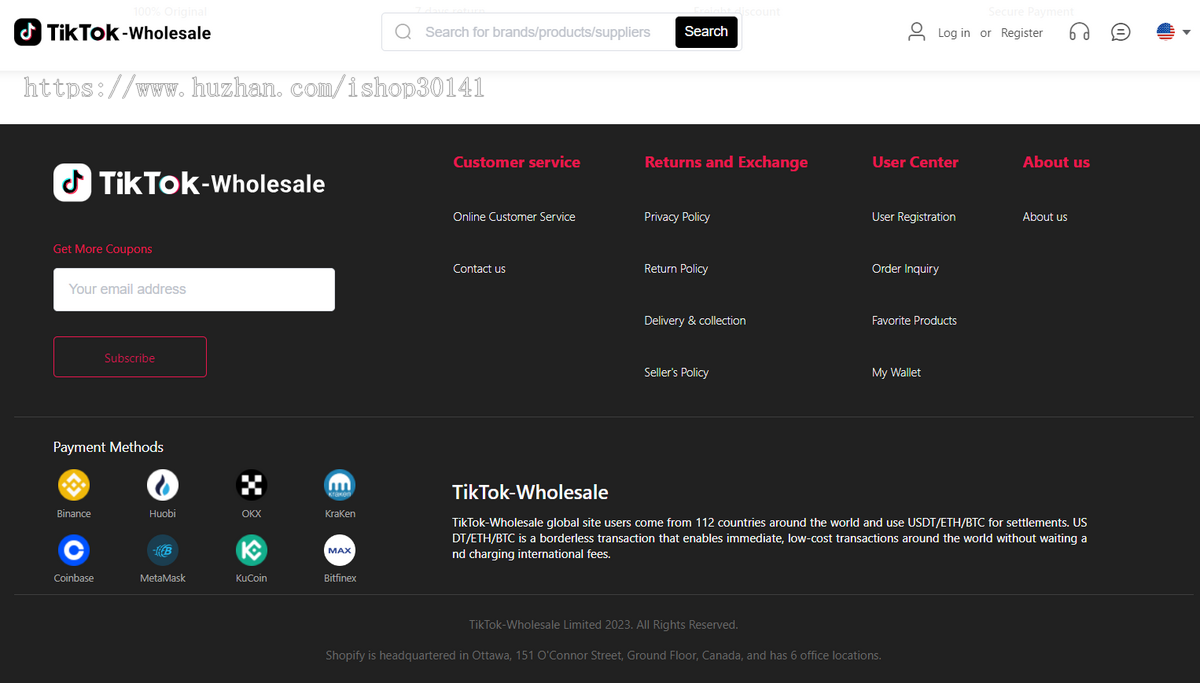Click the TikTok-Wholesale header logo

click(113, 32)
